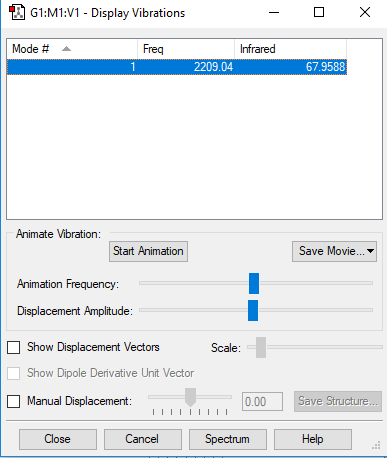The image size is (387, 458).
Task: Sort by the Infrared column header
Action: 290,49
